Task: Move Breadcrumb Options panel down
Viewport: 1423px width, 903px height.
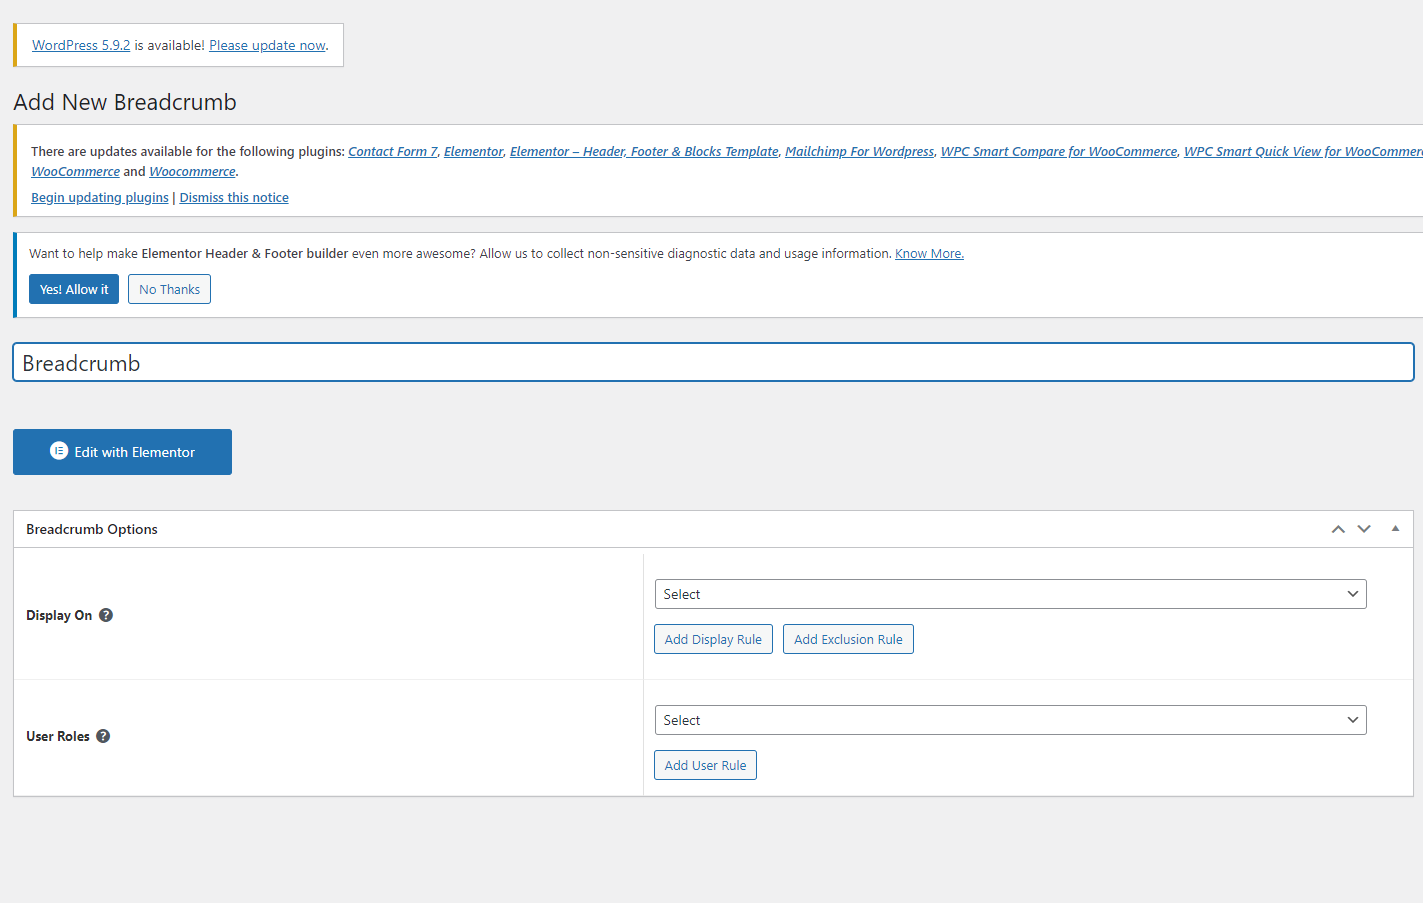Action: click(1364, 529)
